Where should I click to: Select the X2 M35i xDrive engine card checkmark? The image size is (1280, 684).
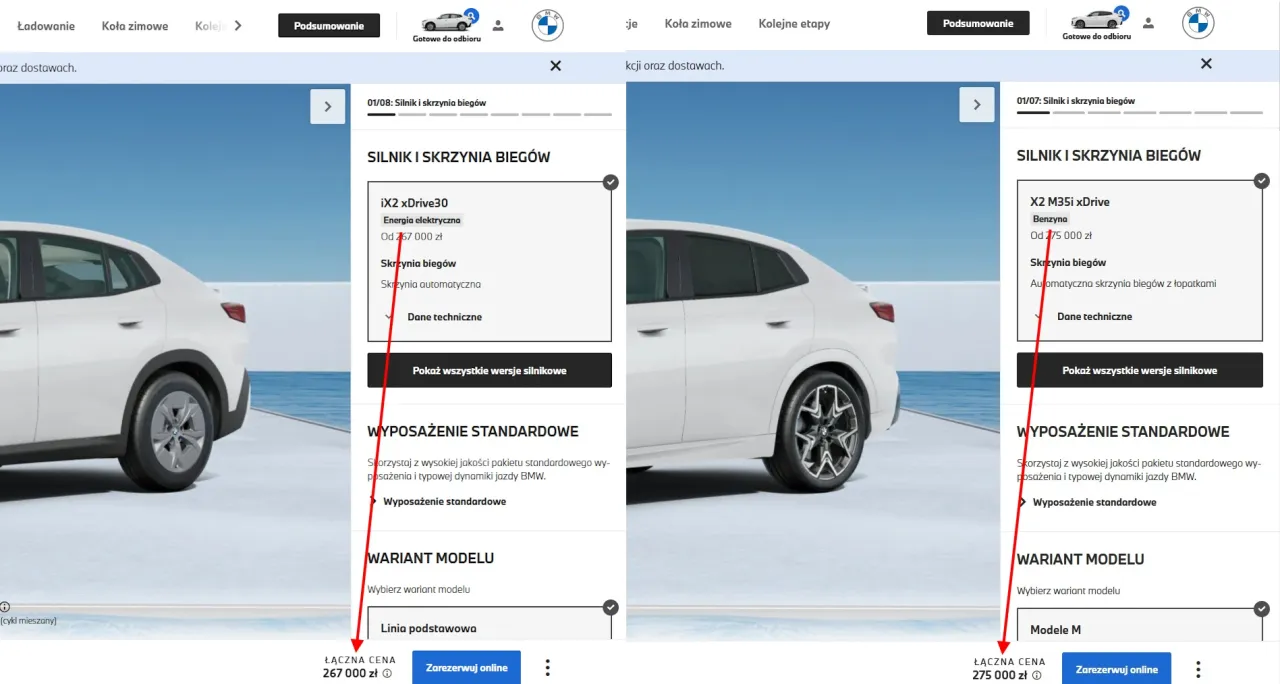click(x=1260, y=181)
